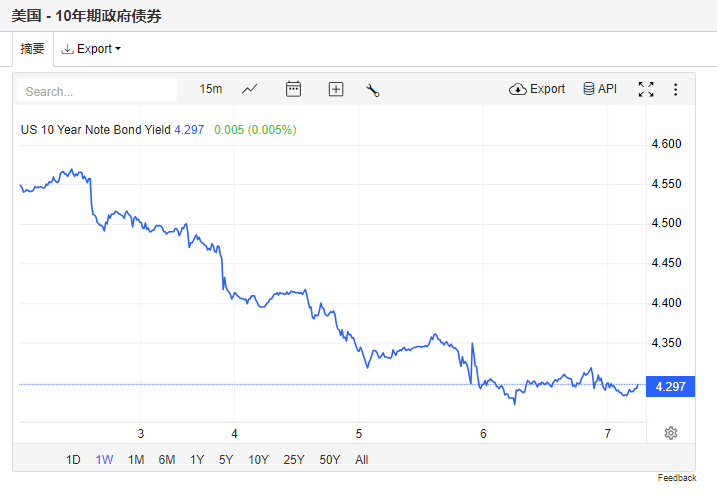Select the 1Y time range
Screen dimensions: 717x493
click(x=197, y=460)
